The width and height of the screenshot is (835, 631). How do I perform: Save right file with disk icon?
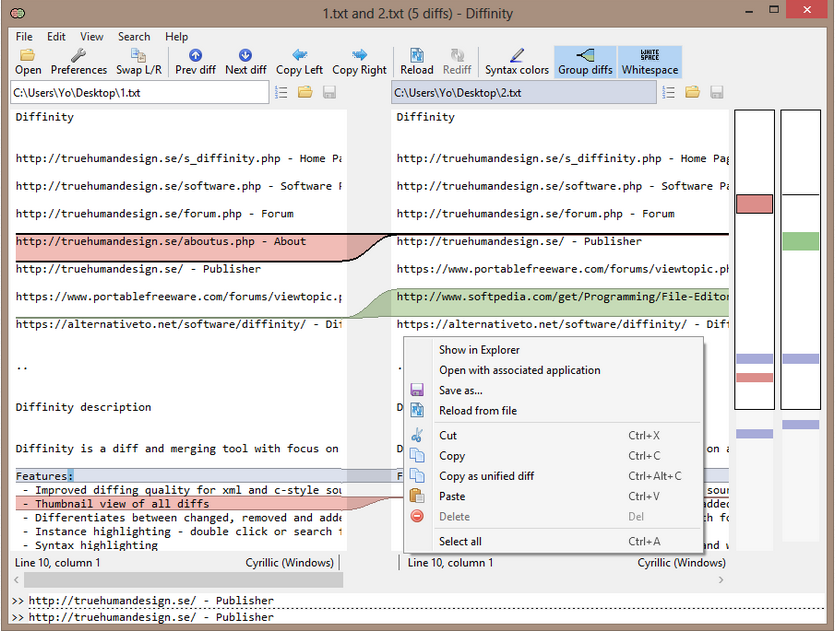click(717, 93)
